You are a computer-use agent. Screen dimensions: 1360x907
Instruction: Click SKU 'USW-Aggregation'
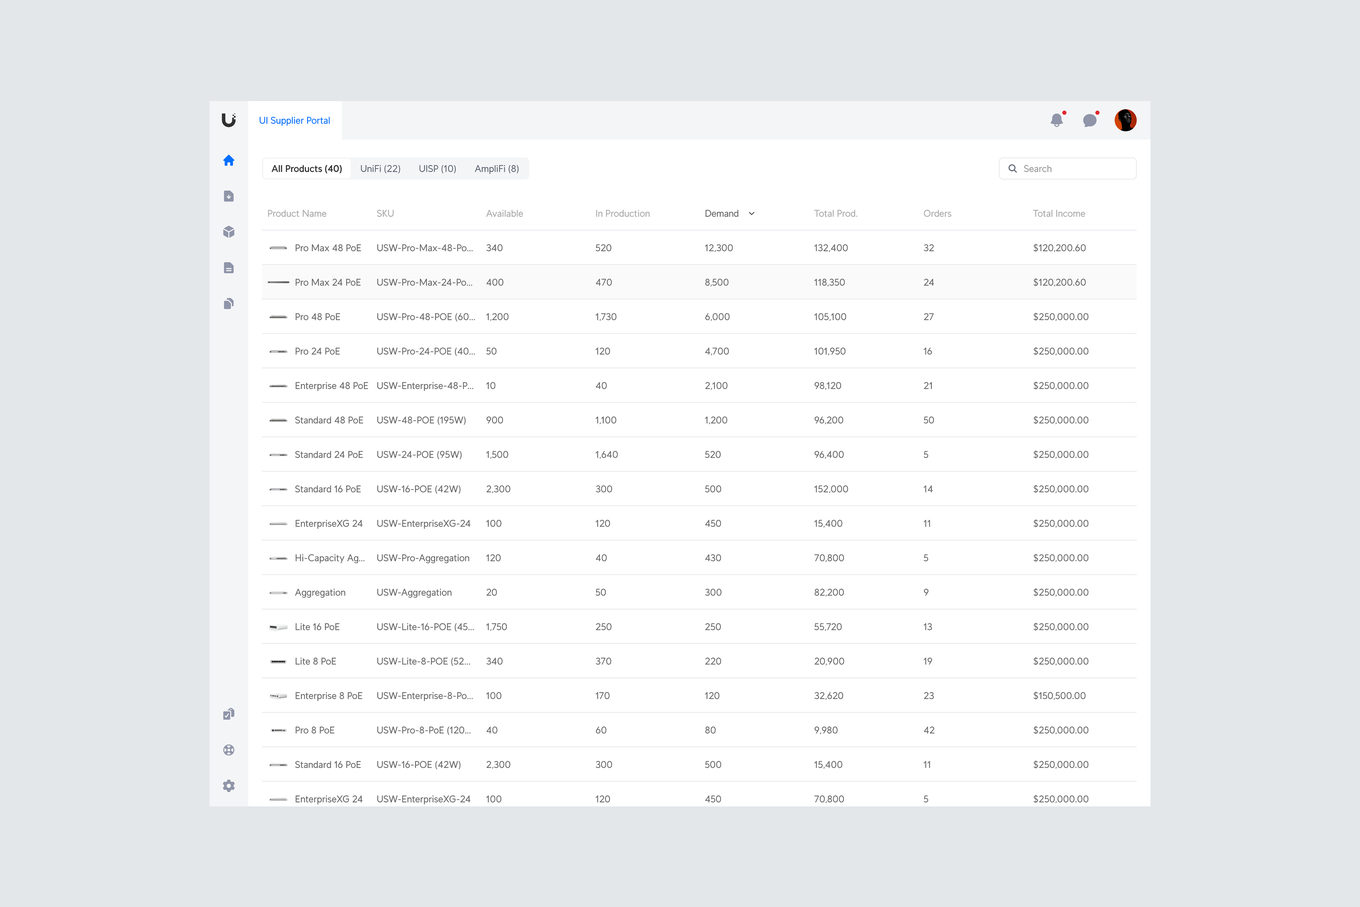point(414,593)
